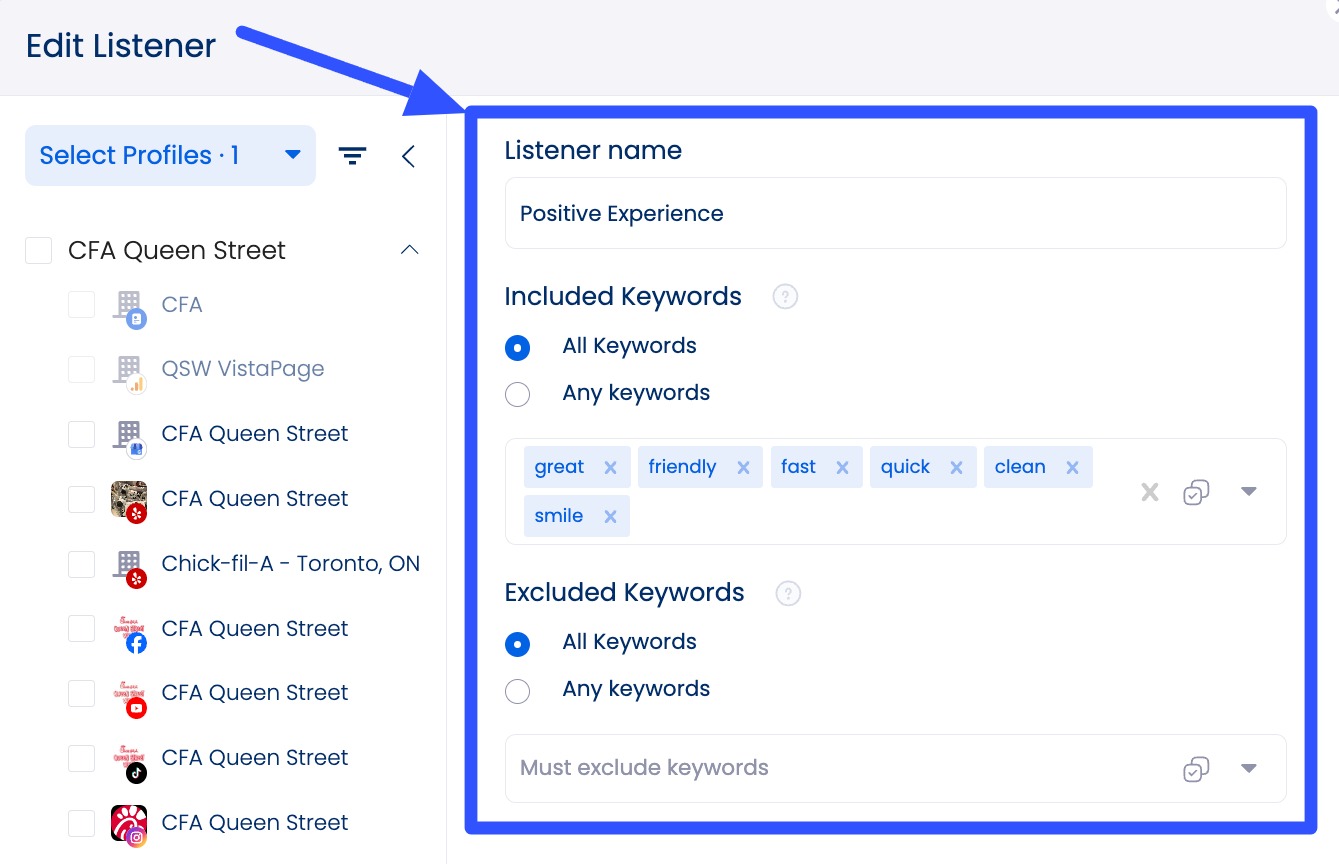Collapse the CFA Queen Street group
The height and width of the screenshot is (864, 1339).
pos(409,250)
